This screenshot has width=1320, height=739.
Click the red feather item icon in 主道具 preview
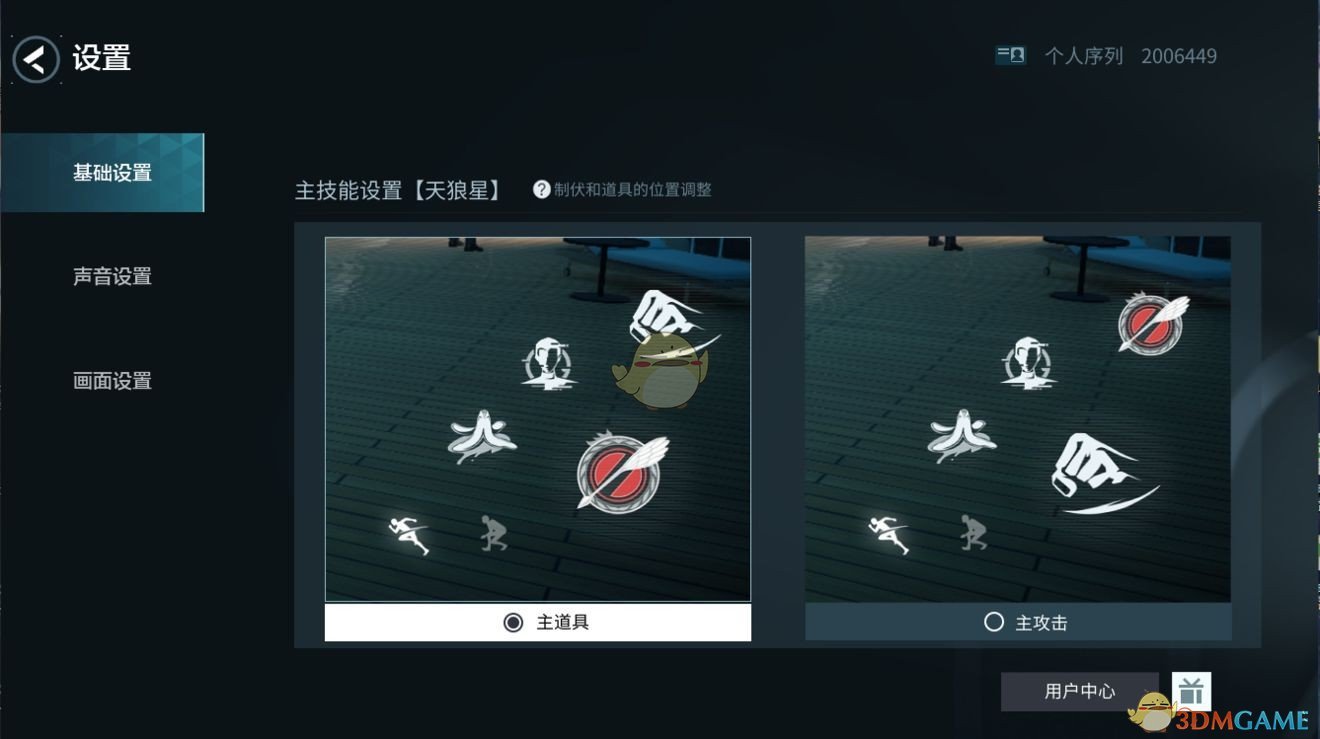(620, 471)
